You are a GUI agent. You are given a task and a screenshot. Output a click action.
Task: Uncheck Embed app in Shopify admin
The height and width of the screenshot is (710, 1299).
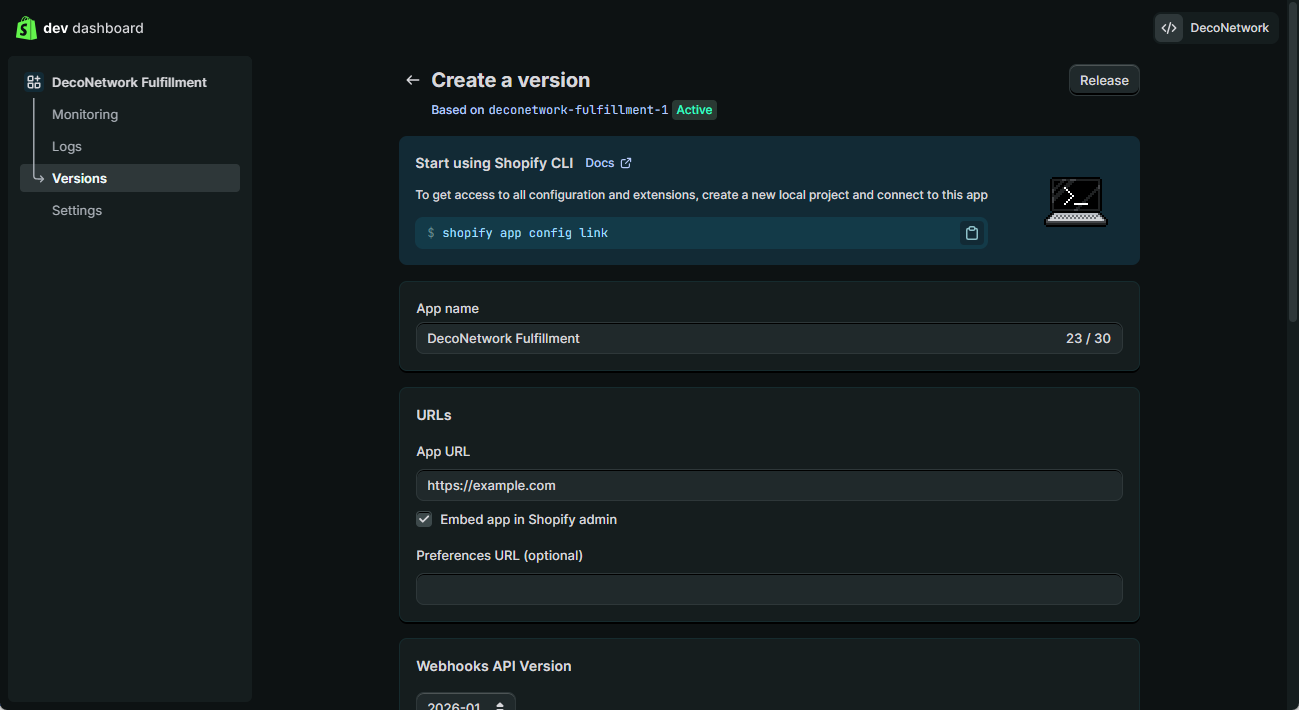[424, 519]
